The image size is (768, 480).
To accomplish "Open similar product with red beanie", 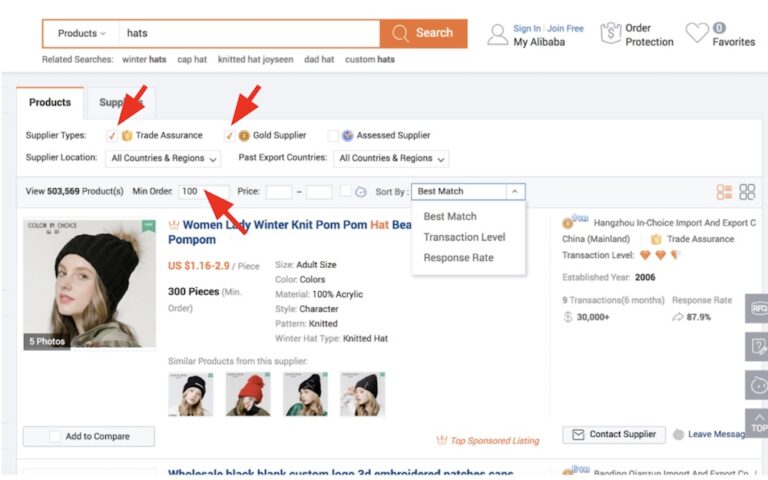I will tap(248, 394).
